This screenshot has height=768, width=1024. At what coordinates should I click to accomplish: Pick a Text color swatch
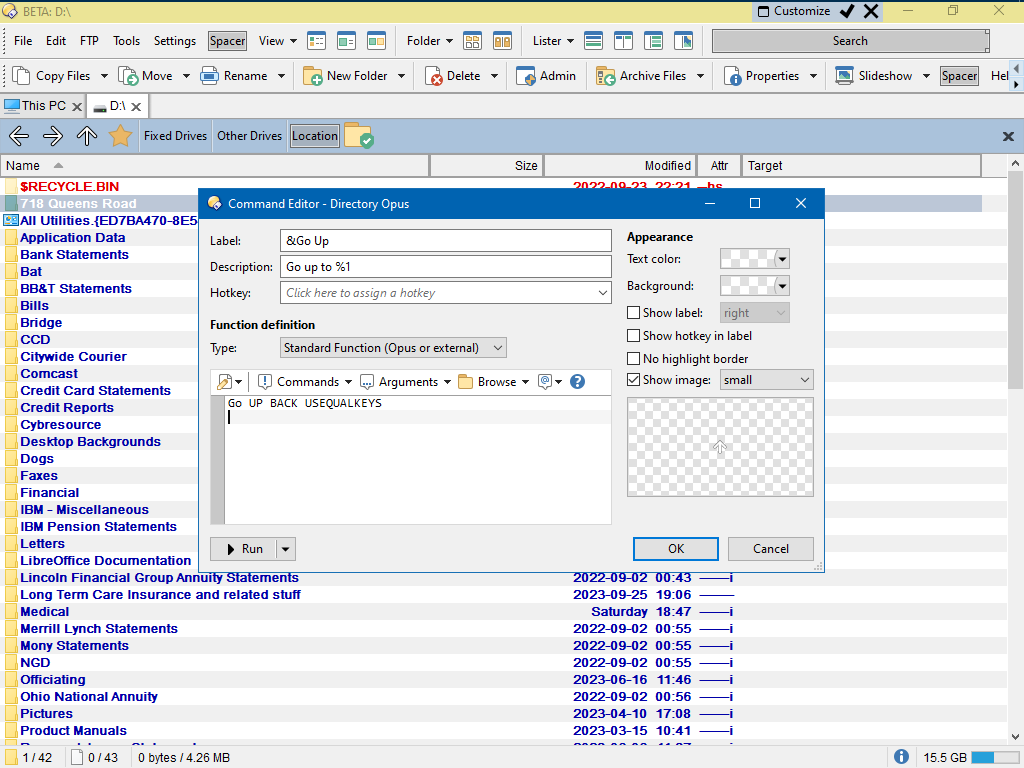(x=754, y=259)
